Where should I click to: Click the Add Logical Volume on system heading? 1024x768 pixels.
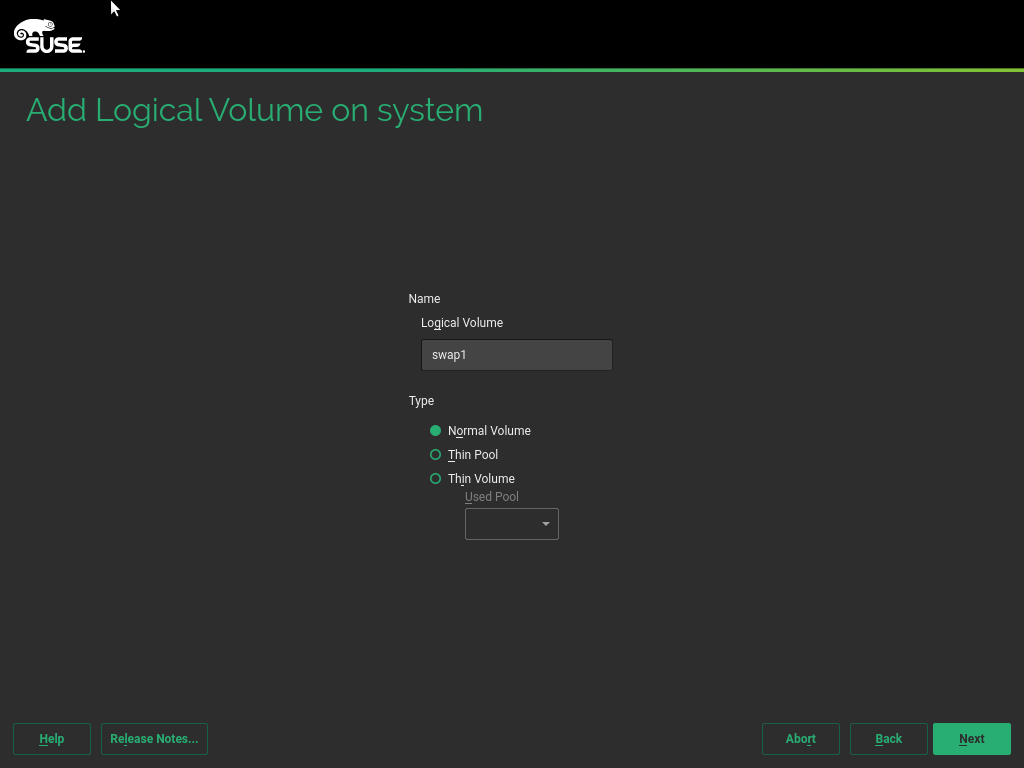(x=254, y=110)
